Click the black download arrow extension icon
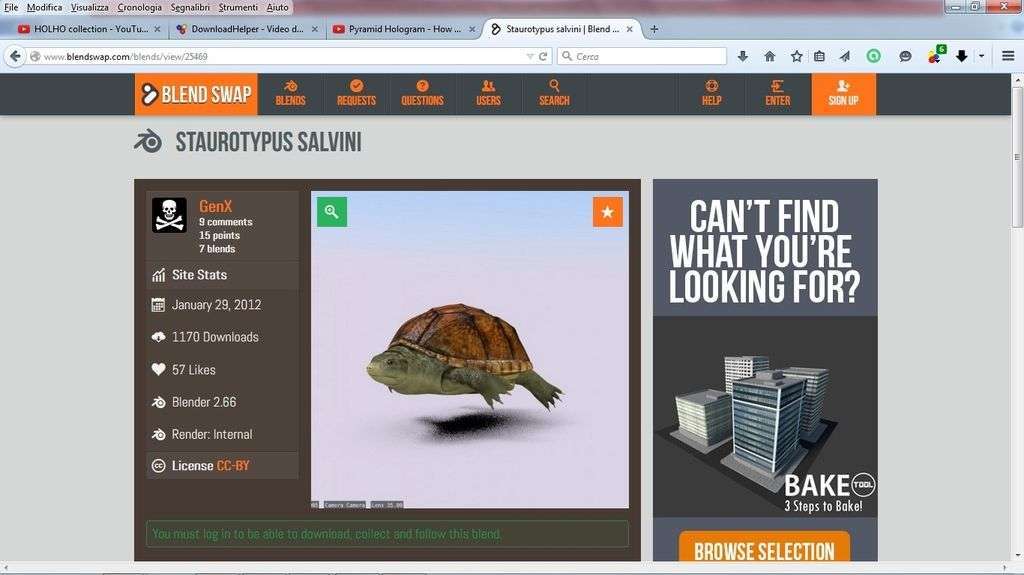 (961, 56)
